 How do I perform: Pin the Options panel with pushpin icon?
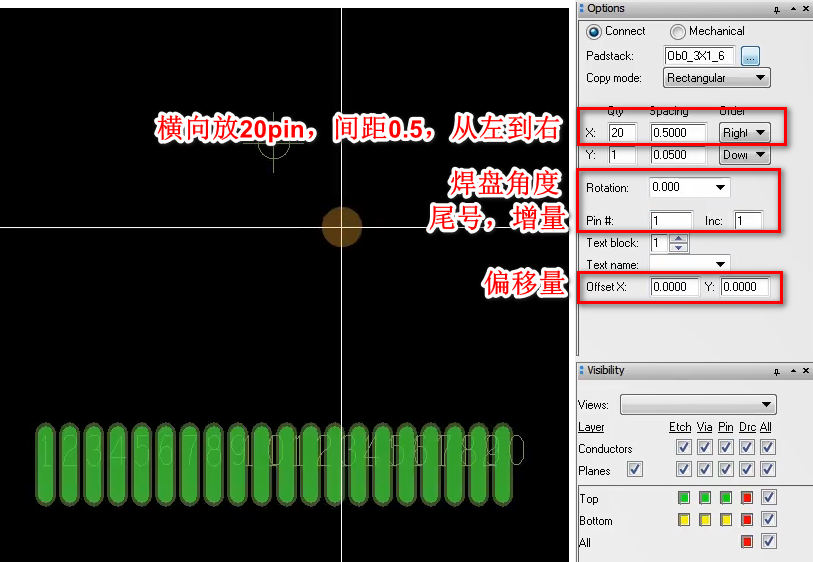click(776, 9)
